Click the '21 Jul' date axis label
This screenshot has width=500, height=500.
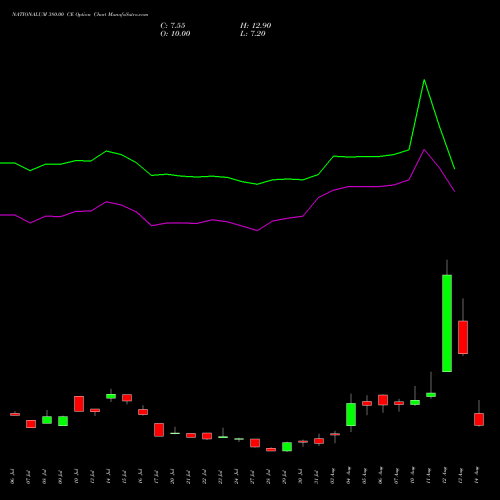click(189, 476)
